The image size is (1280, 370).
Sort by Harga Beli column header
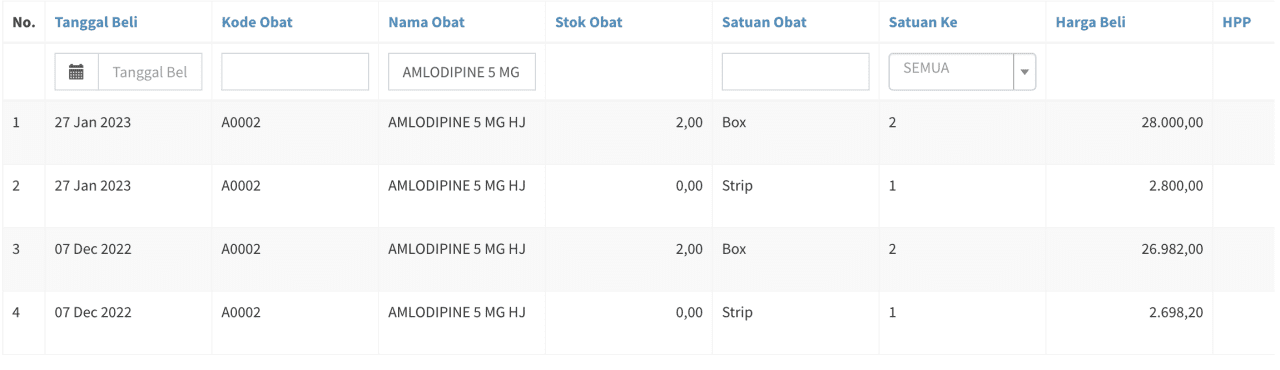[1090, 22]
